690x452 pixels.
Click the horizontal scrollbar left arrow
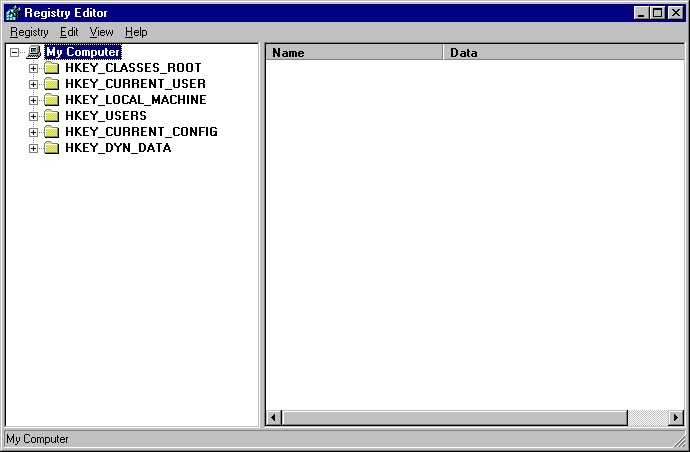(x=274, y=417)
